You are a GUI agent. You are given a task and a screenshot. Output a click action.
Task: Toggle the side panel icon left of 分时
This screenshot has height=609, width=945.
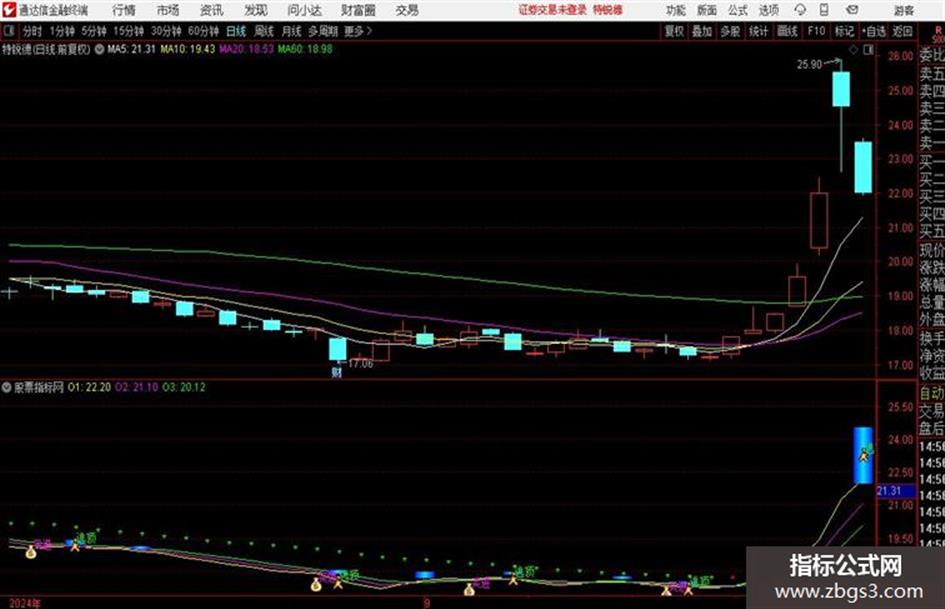point(8,31)
